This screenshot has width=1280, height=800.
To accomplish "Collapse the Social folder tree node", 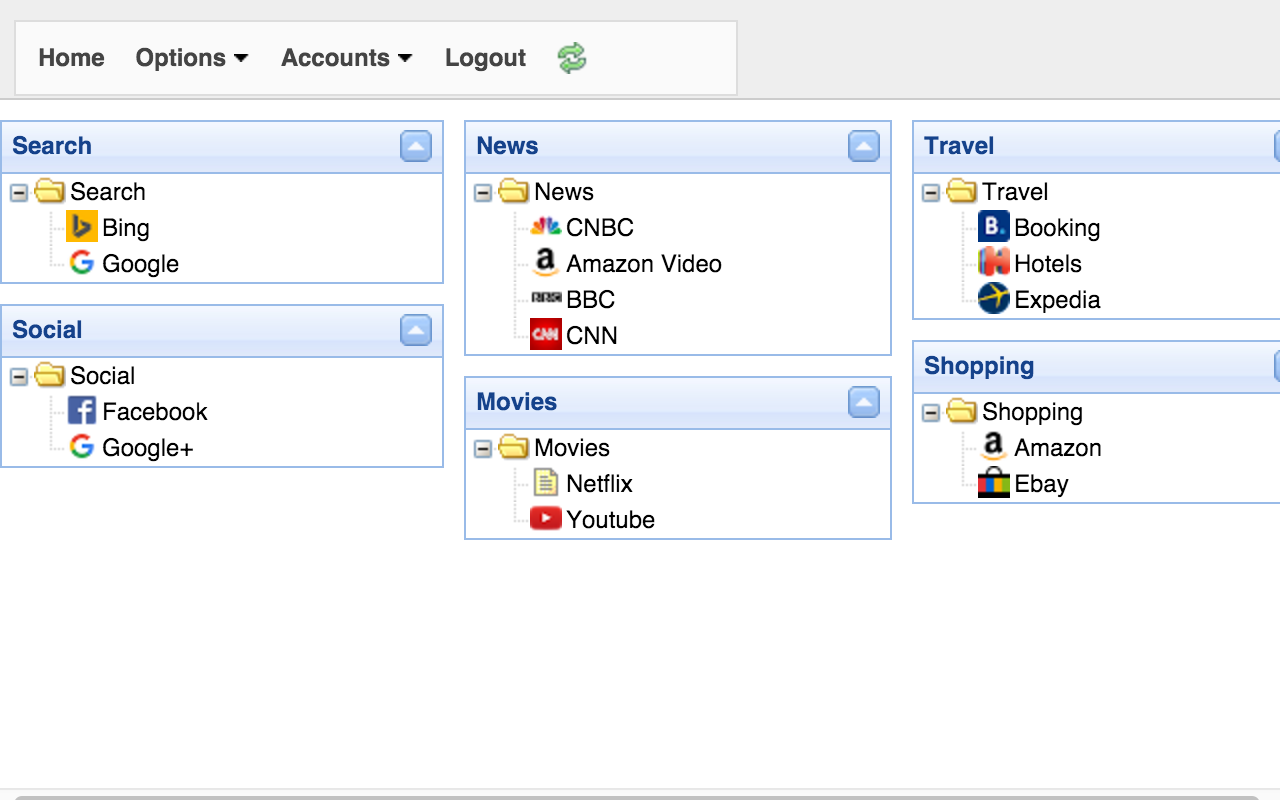I will [19, 376].
